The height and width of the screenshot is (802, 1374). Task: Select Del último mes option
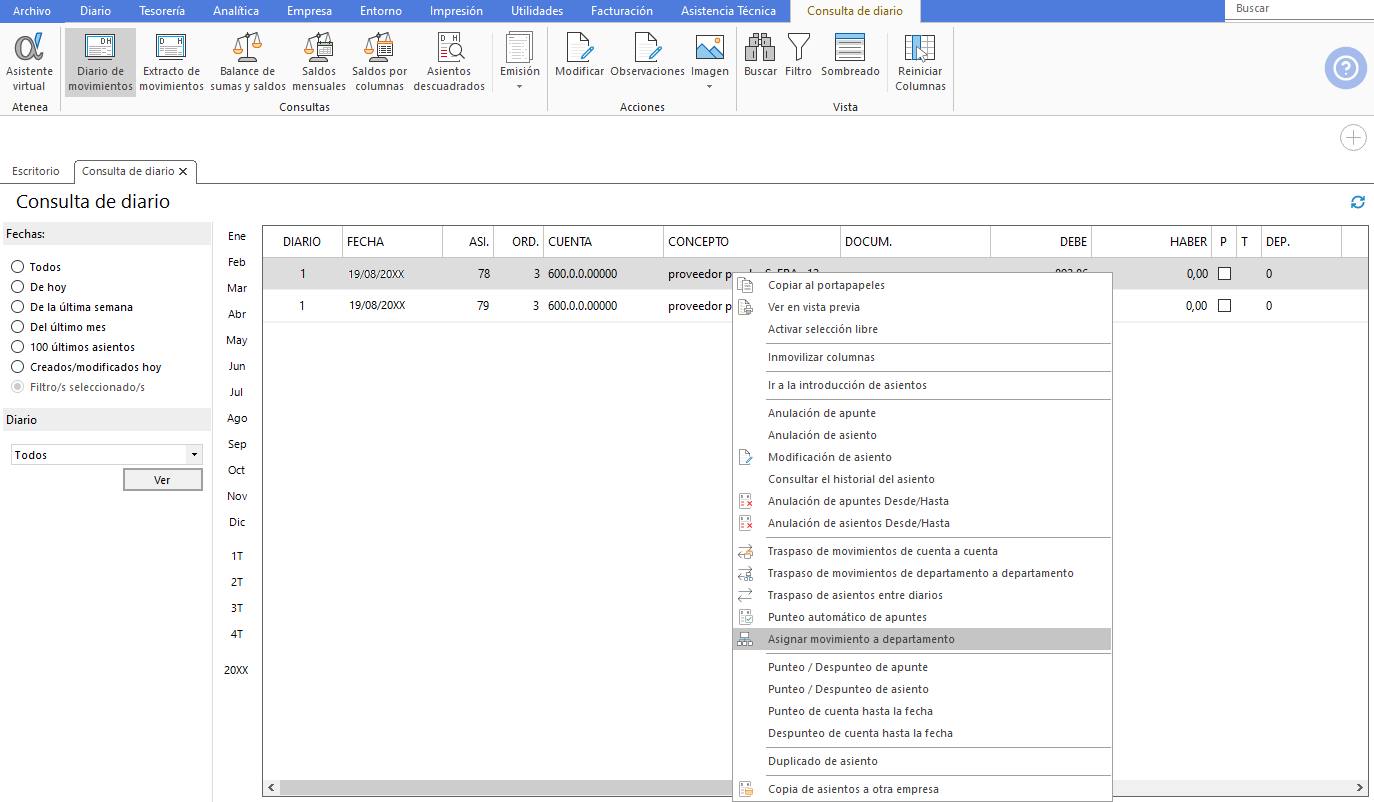coord(17,327)
